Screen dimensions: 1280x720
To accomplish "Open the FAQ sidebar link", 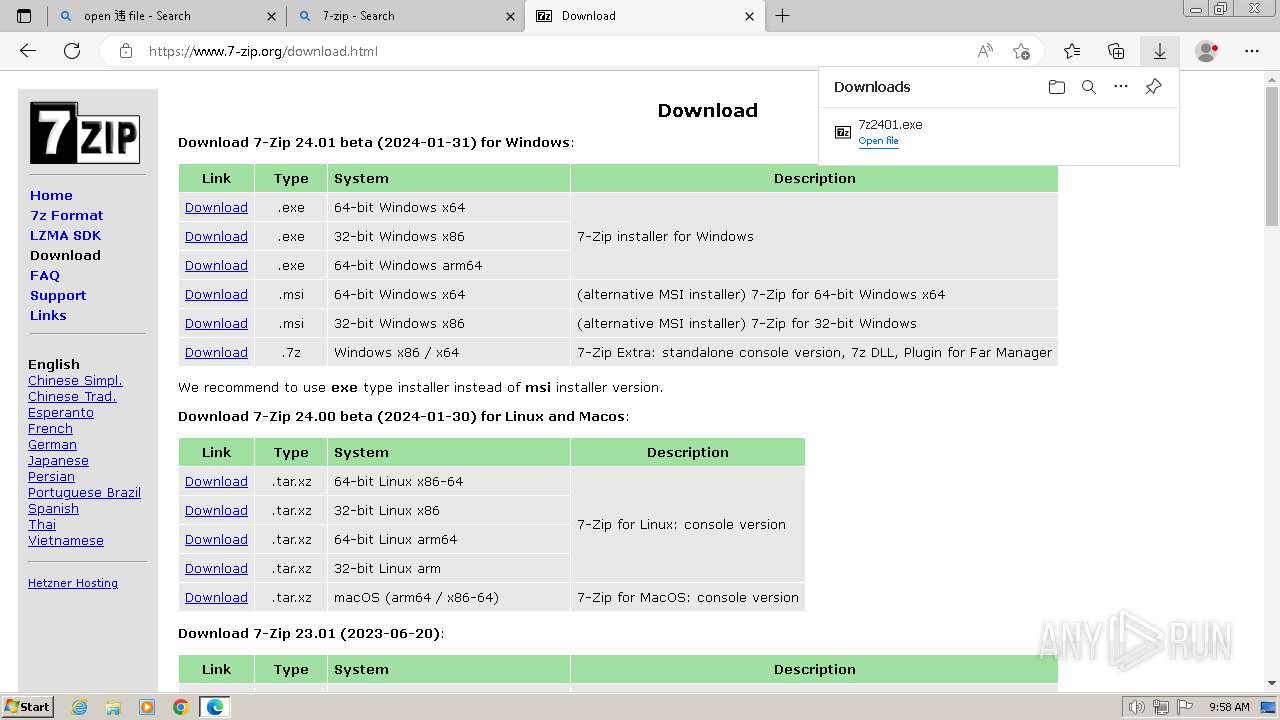I will tap(45, 275).
